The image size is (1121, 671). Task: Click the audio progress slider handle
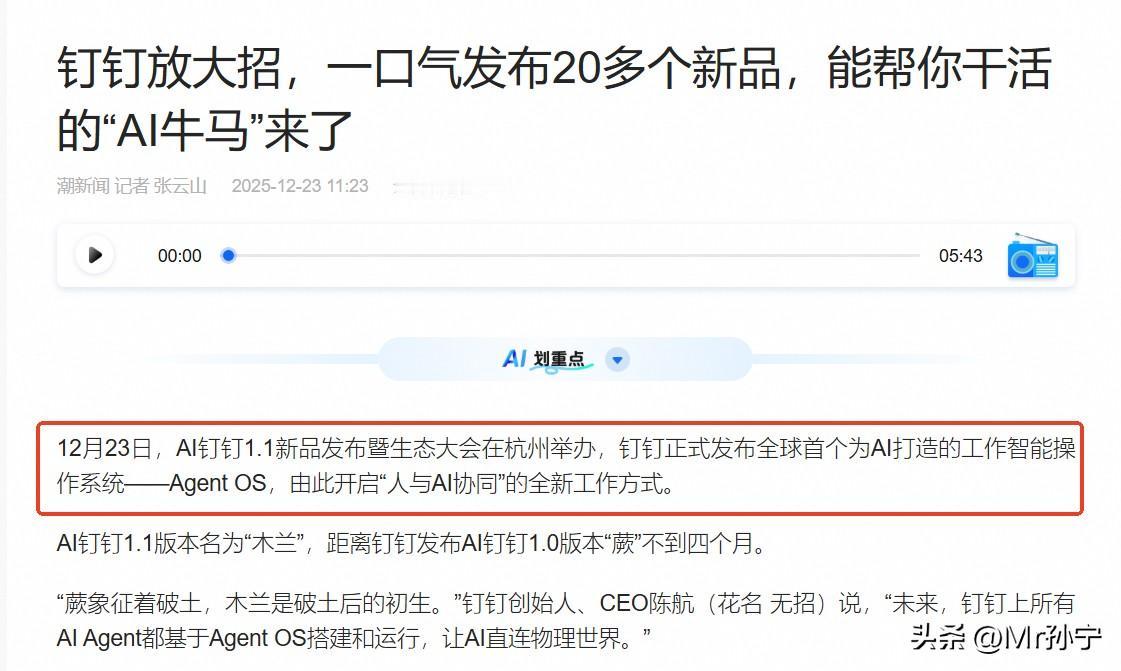(228, 255)
